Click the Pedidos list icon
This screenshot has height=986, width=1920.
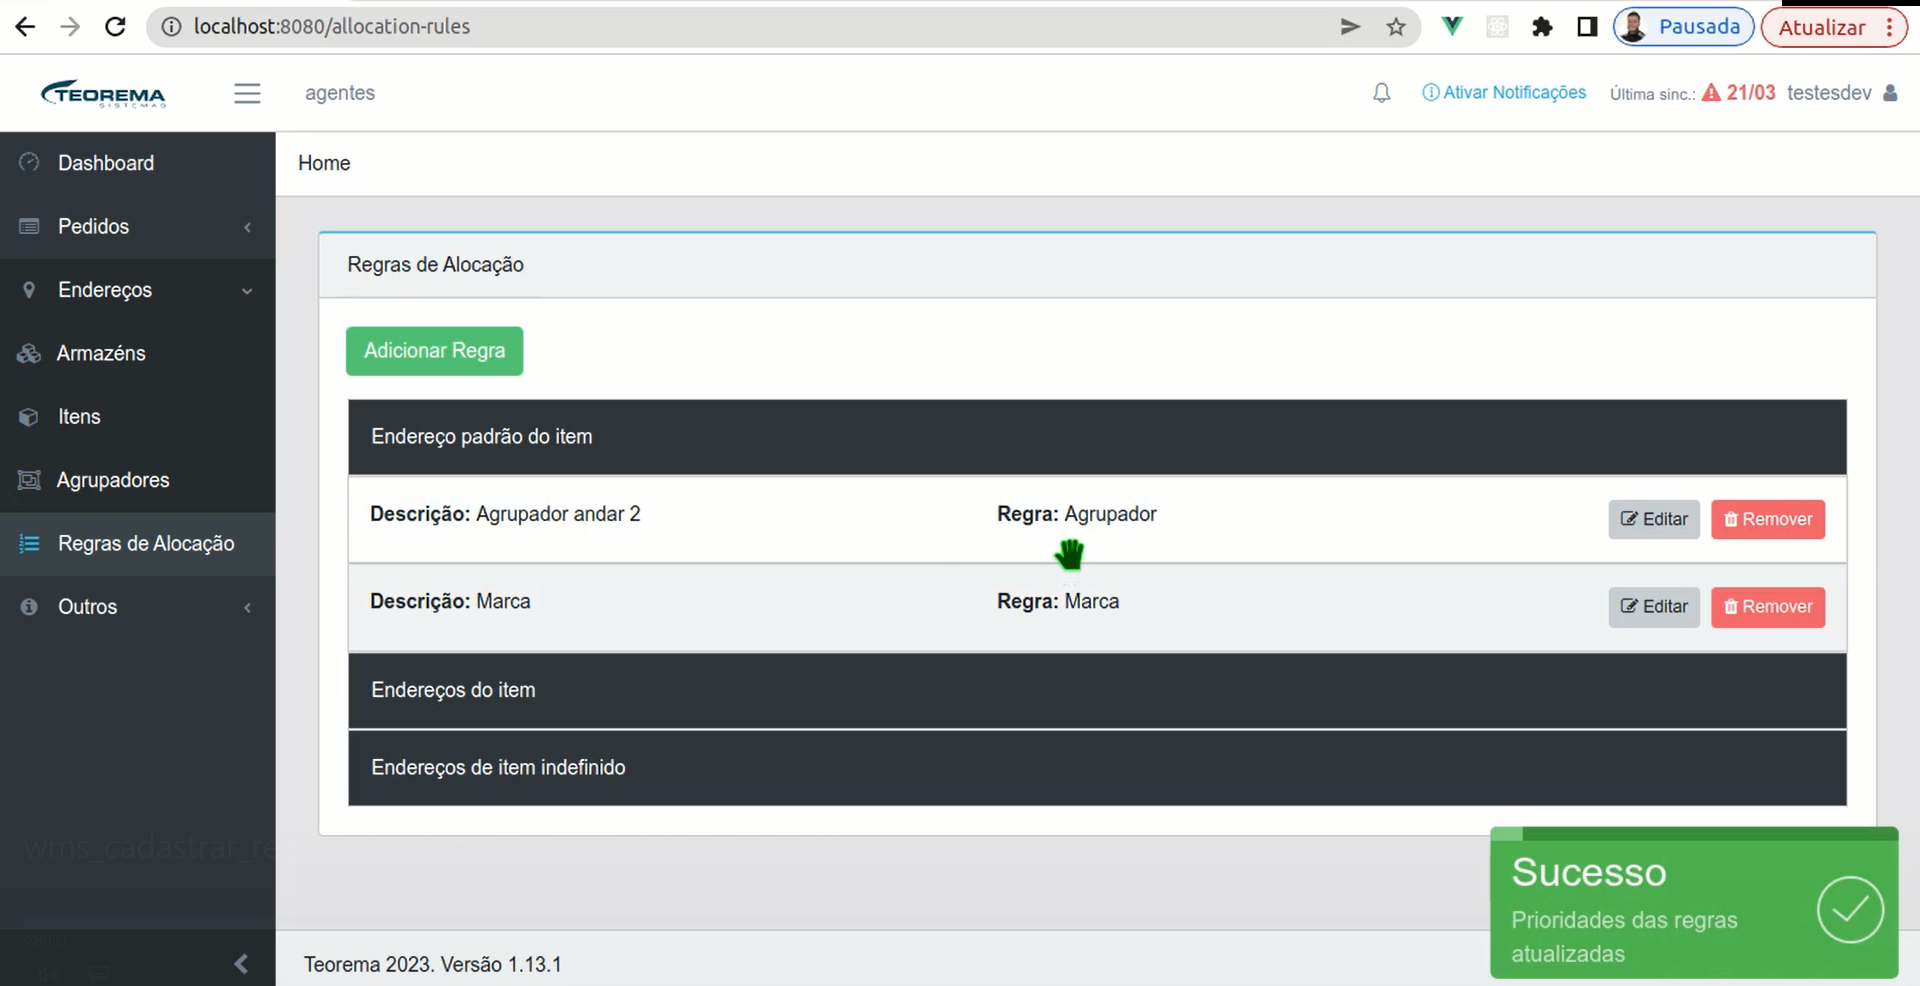(29, 226)
